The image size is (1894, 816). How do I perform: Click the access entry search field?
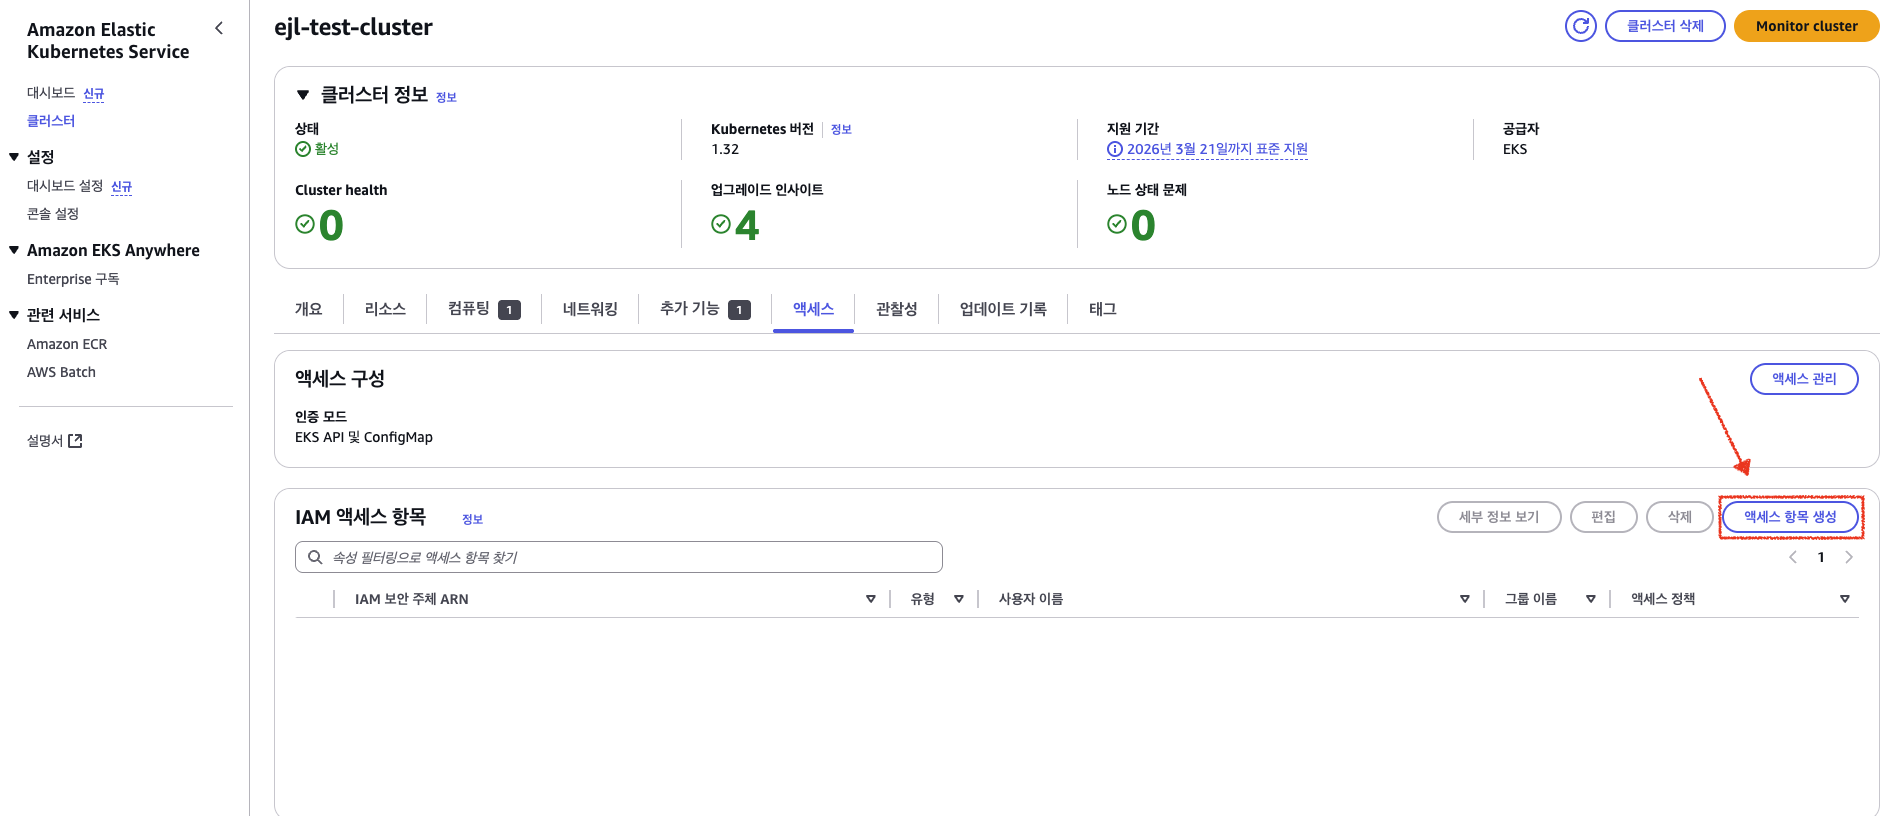click(630, 557)
